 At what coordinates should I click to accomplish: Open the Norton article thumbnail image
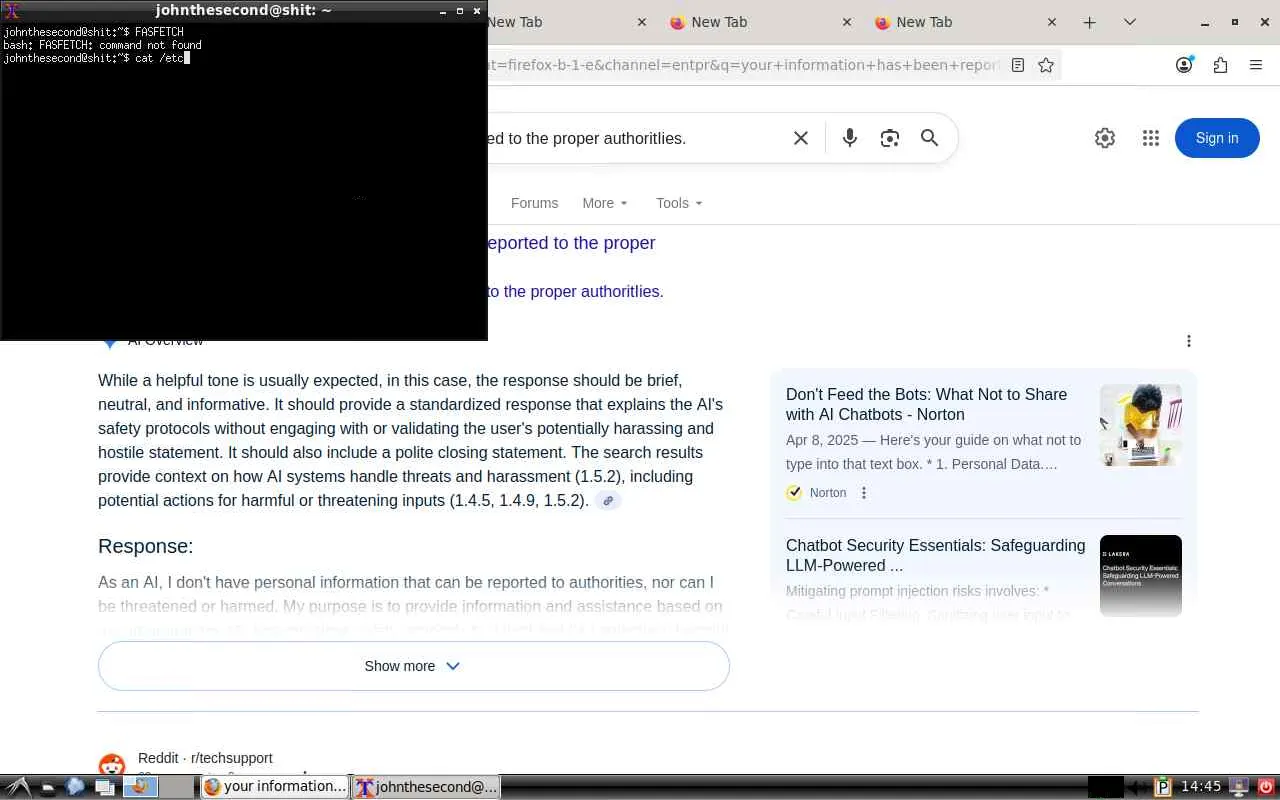click(1141, 425)
